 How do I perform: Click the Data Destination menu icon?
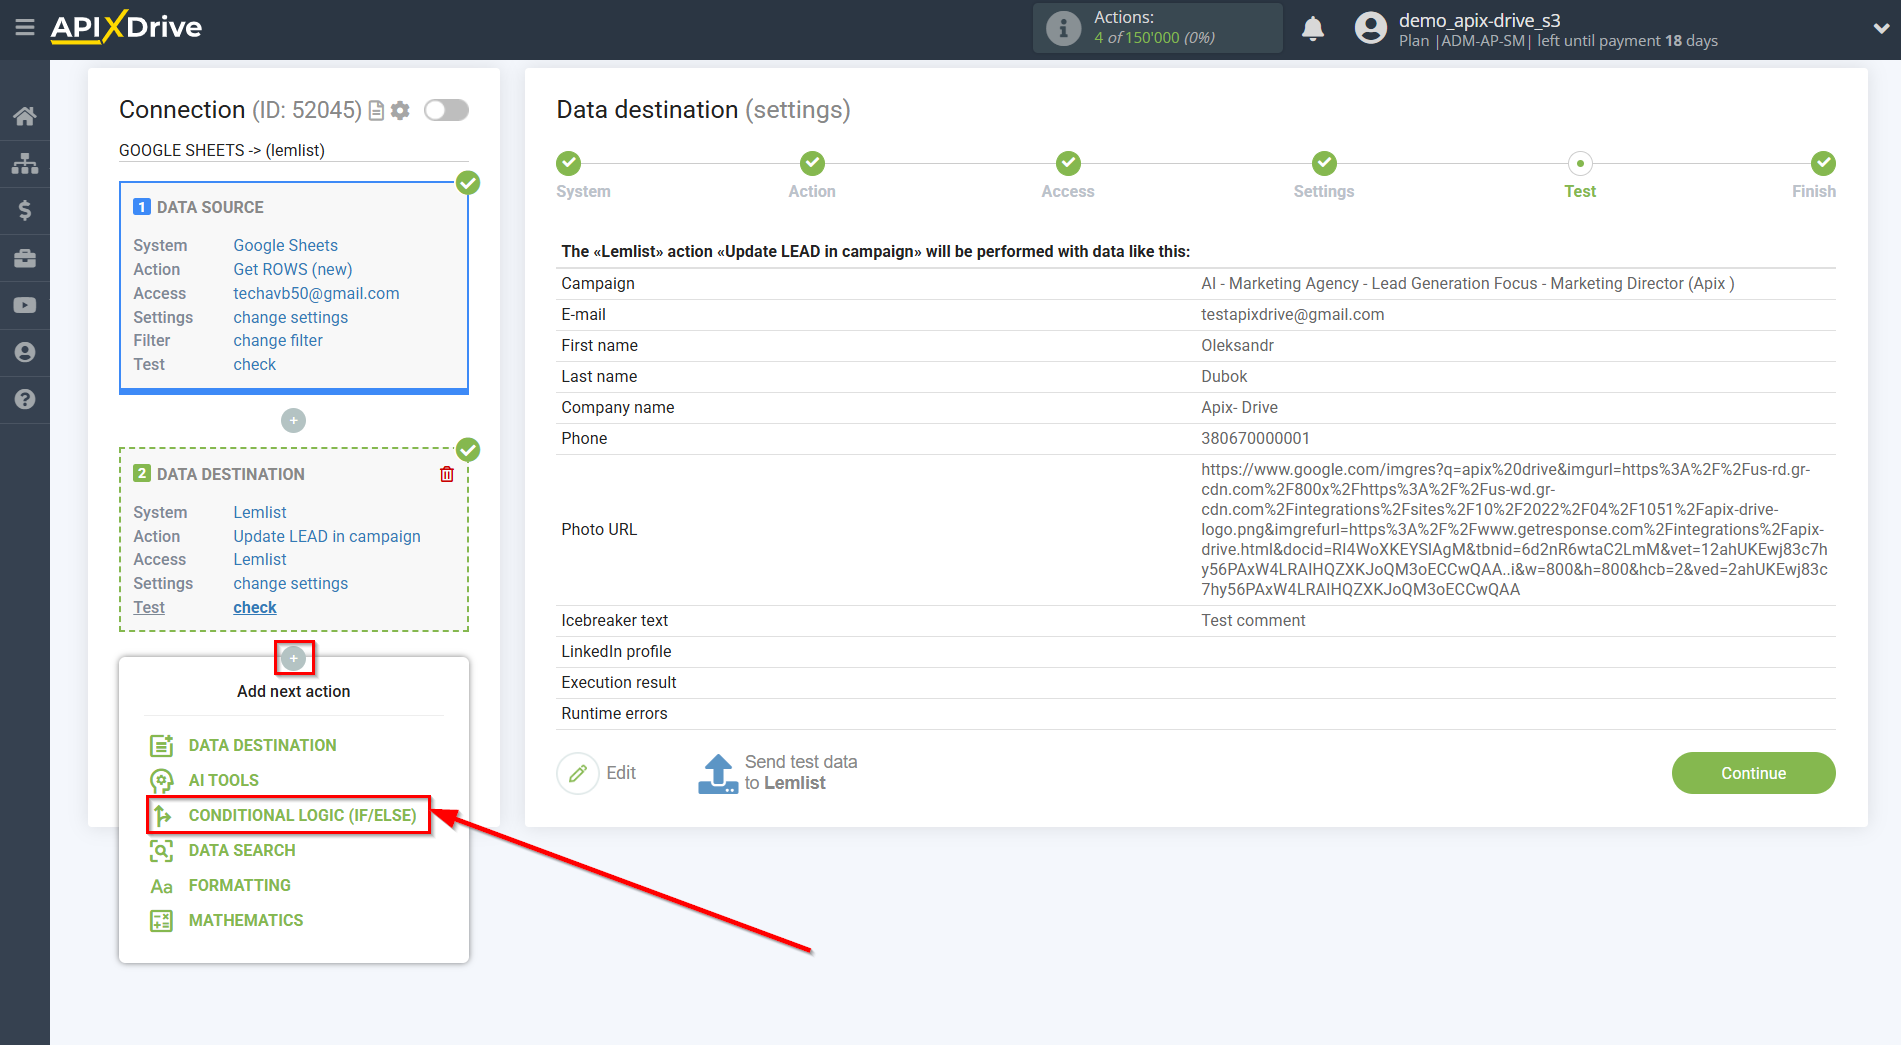click(x=161, y=745)
